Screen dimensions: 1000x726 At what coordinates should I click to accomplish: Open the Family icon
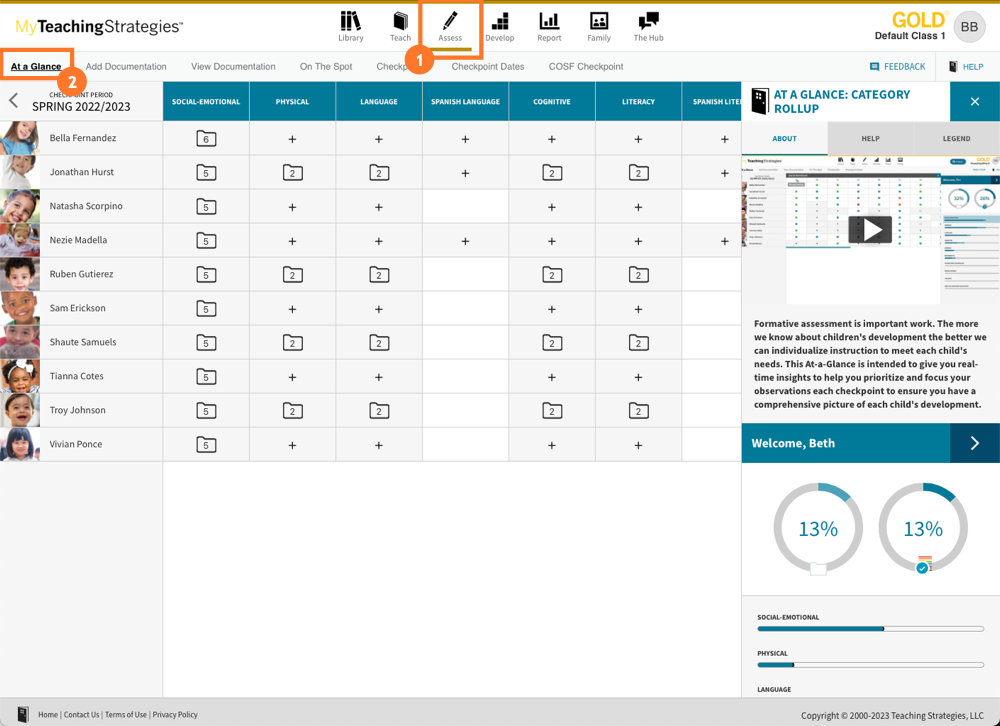pos(599,26)
